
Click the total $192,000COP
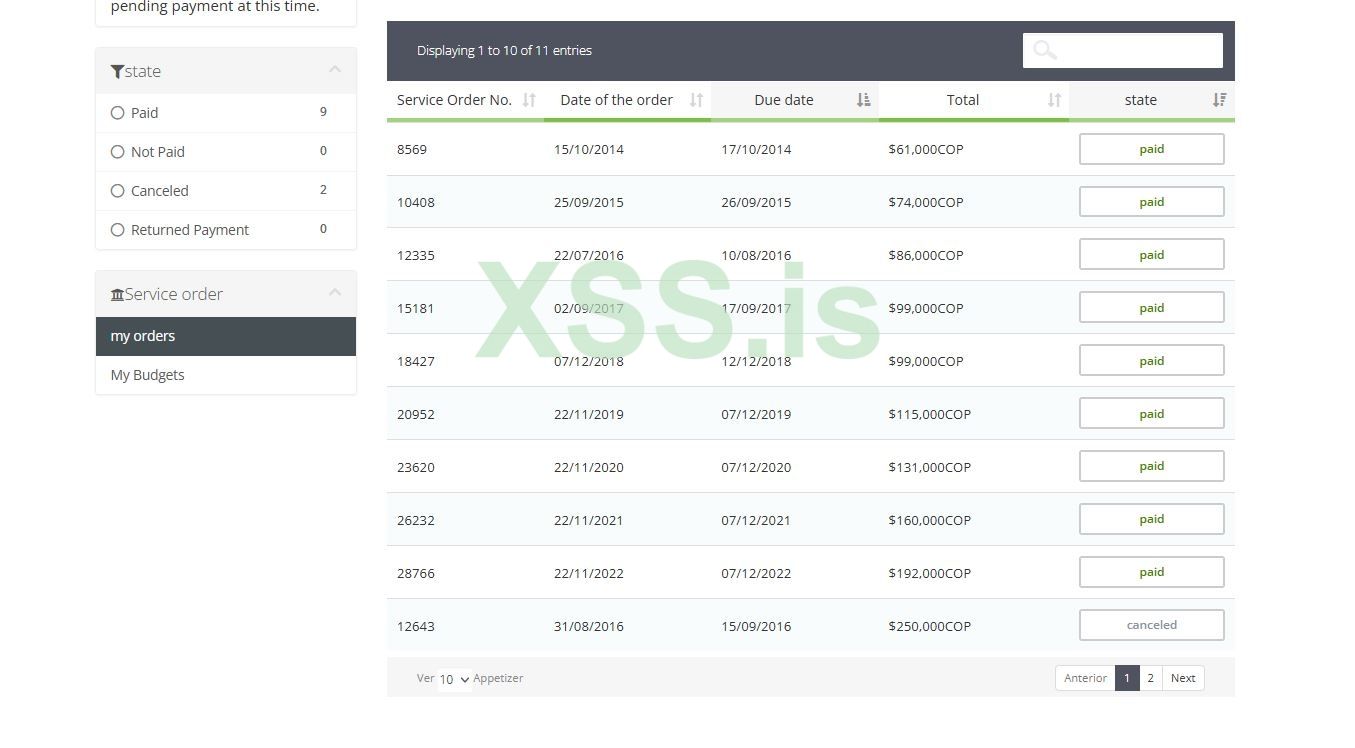(930, 574)
